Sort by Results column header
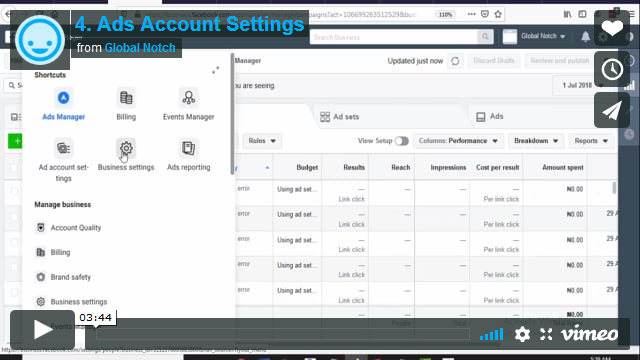 (x=354, y=167)
